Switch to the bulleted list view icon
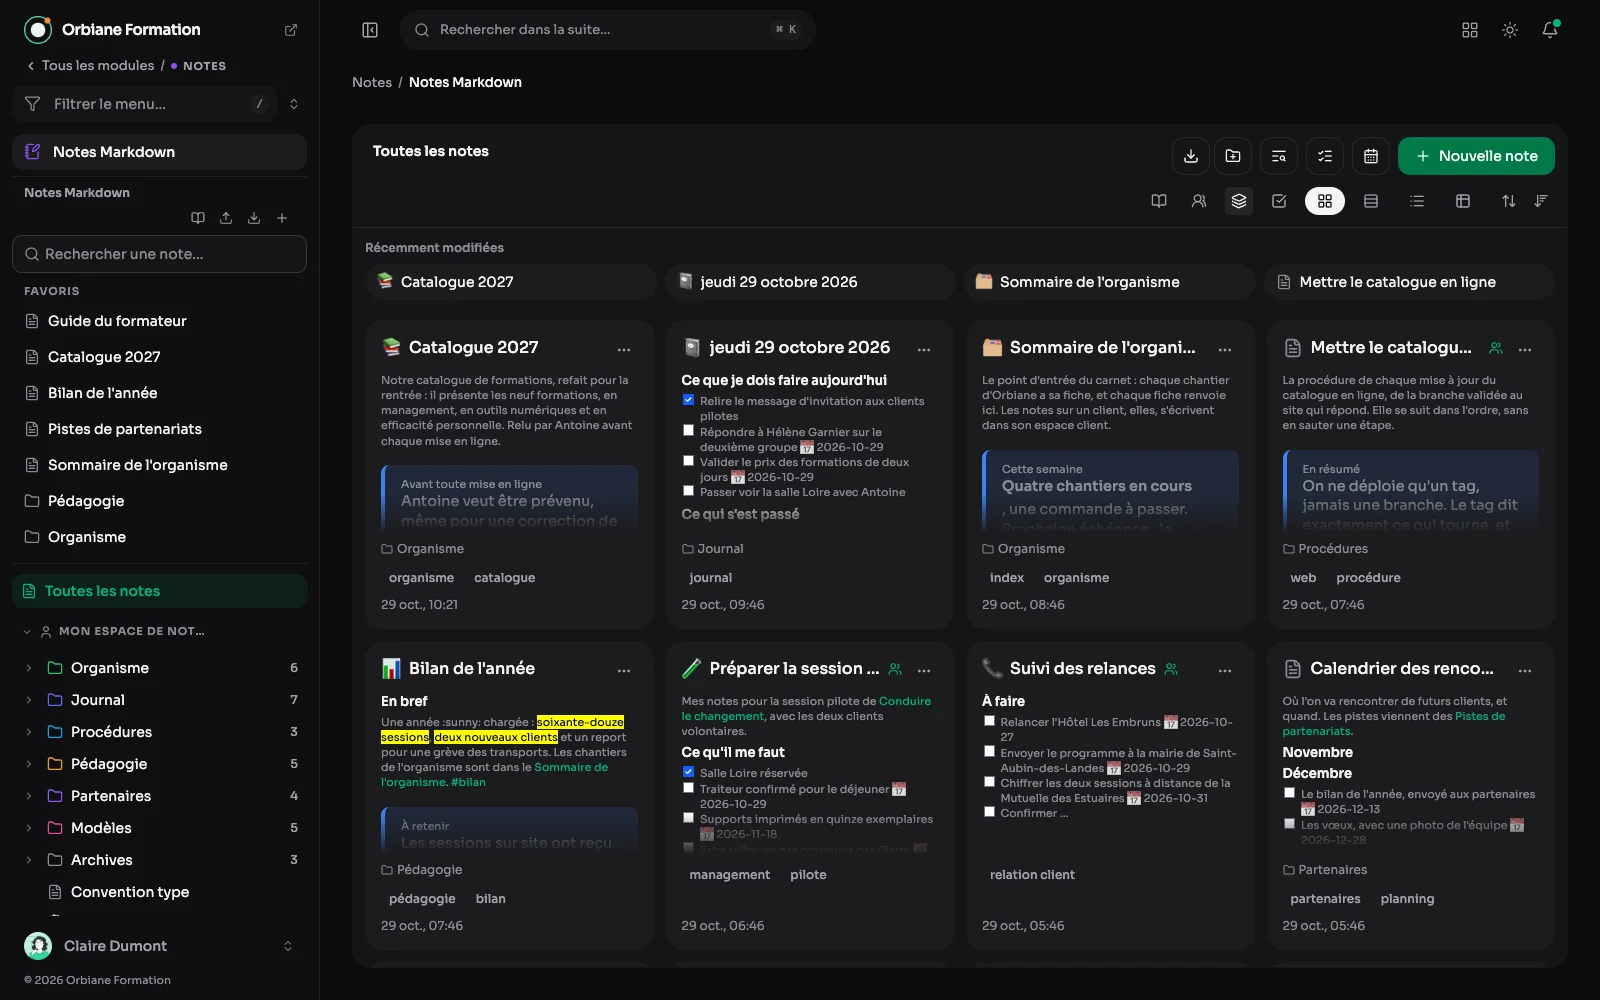This screenshot has height=1000, width=1600. coord(1417,201)
